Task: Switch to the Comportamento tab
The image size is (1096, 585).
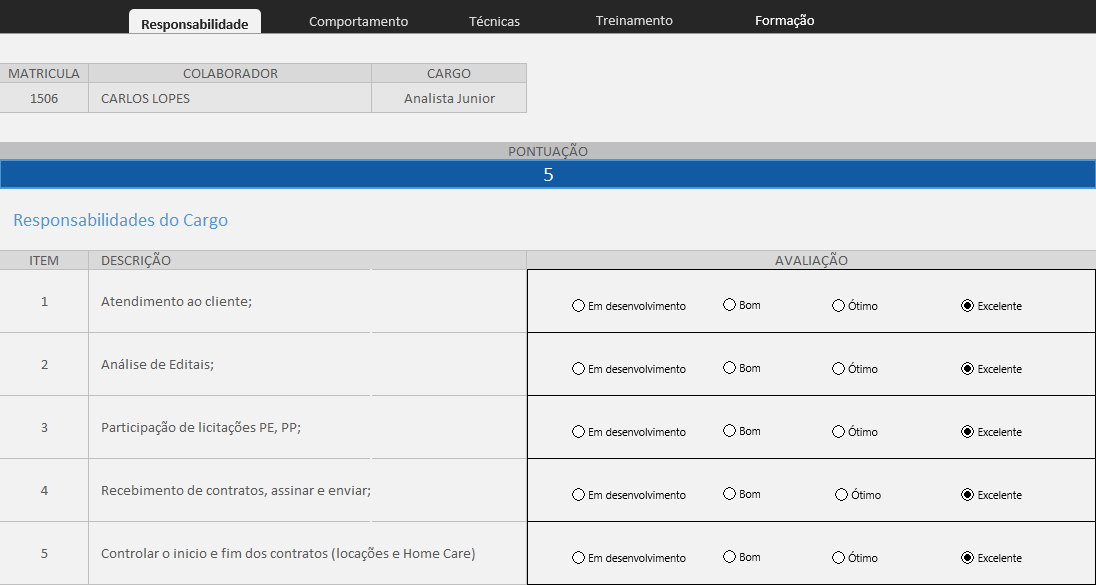Action: [x=358, y=21]
